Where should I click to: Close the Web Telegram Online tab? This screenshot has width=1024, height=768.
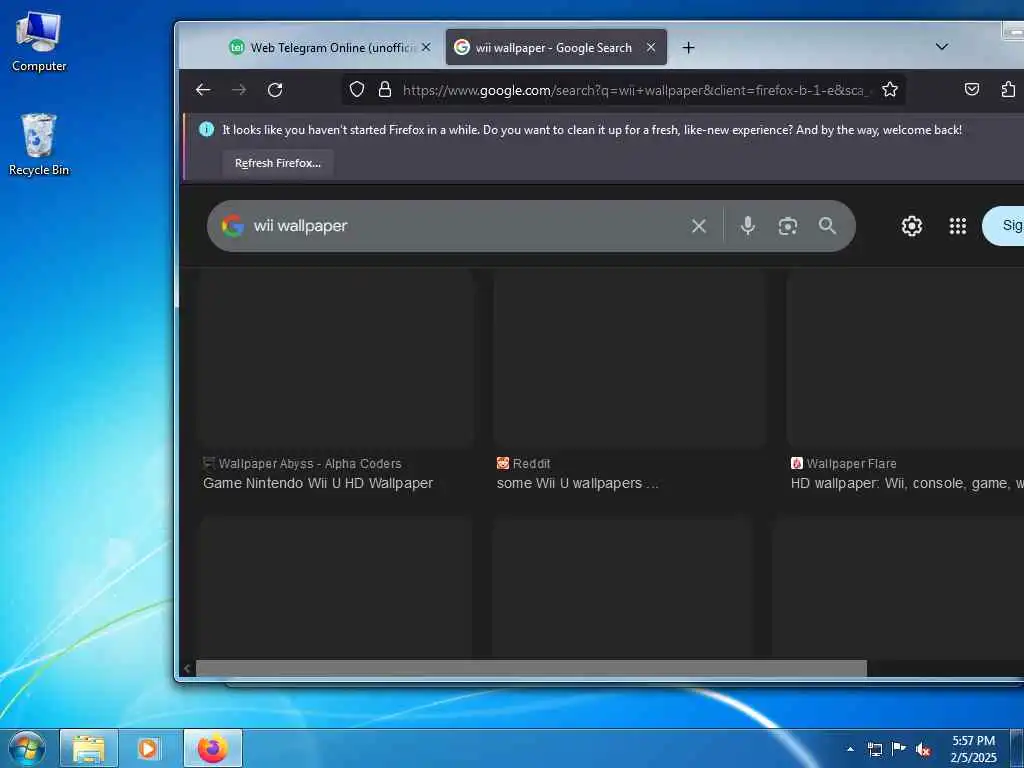coord(426,47)
